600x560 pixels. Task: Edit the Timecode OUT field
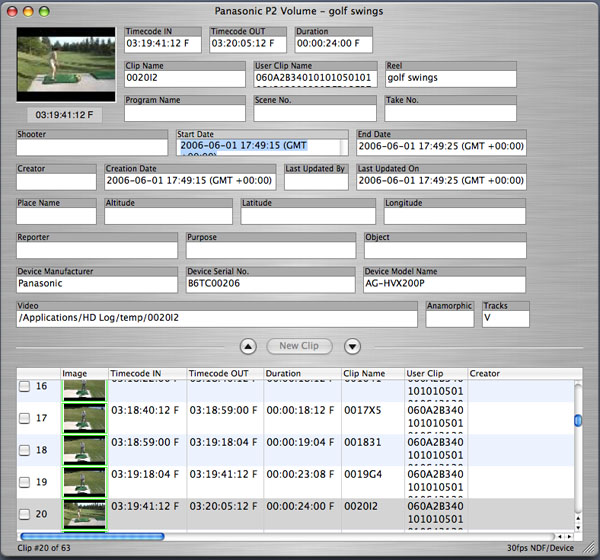[x=248, y=44]
